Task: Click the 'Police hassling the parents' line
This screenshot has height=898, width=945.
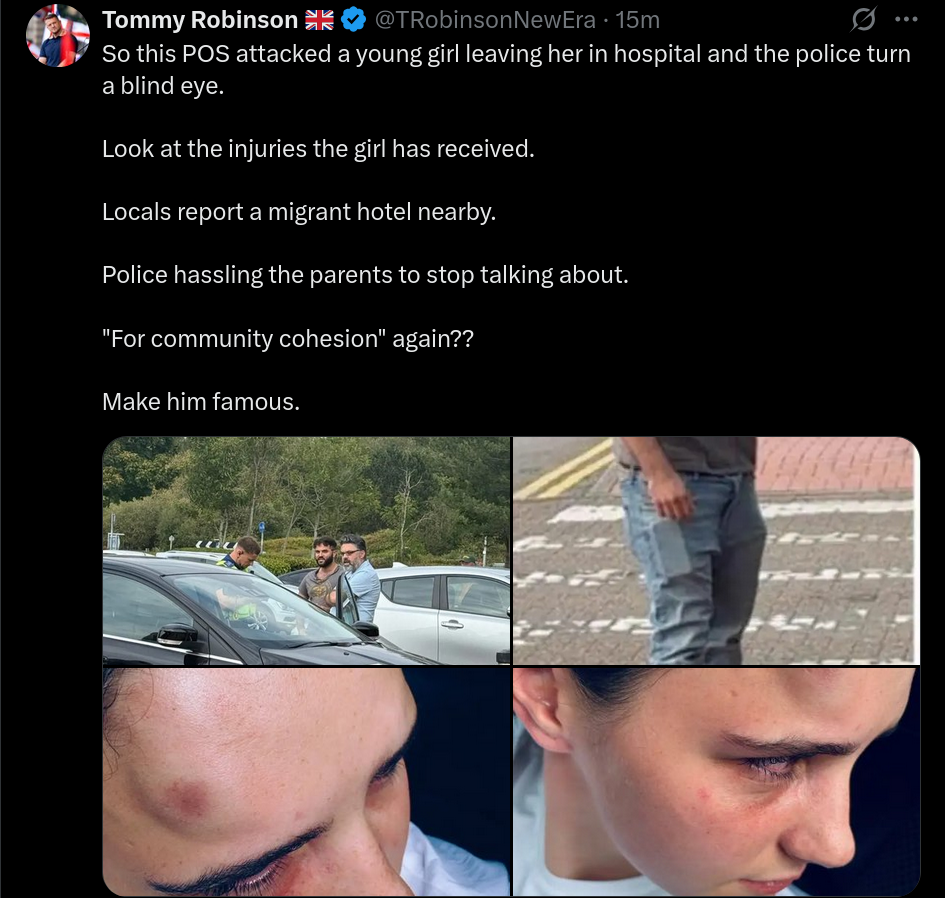Action: 365,275
